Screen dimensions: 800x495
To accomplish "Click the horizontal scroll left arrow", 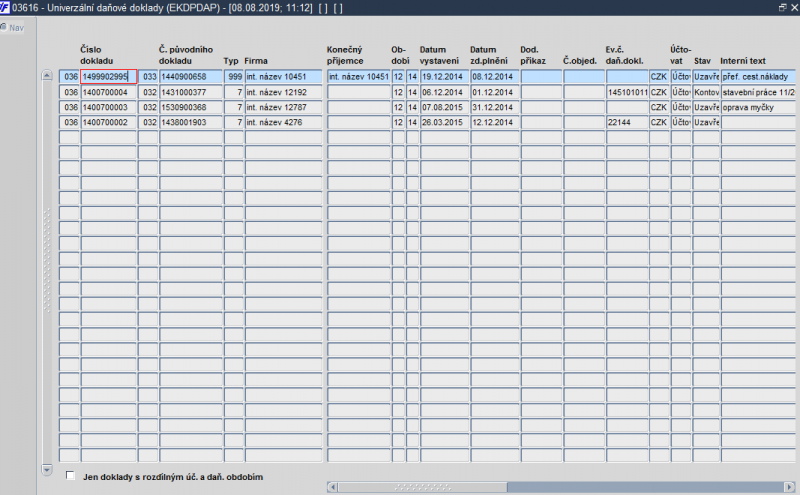I will pos(332,487).
